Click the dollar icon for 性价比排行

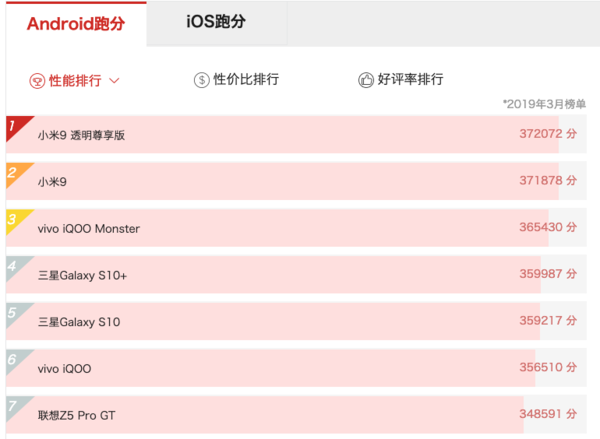201,80
